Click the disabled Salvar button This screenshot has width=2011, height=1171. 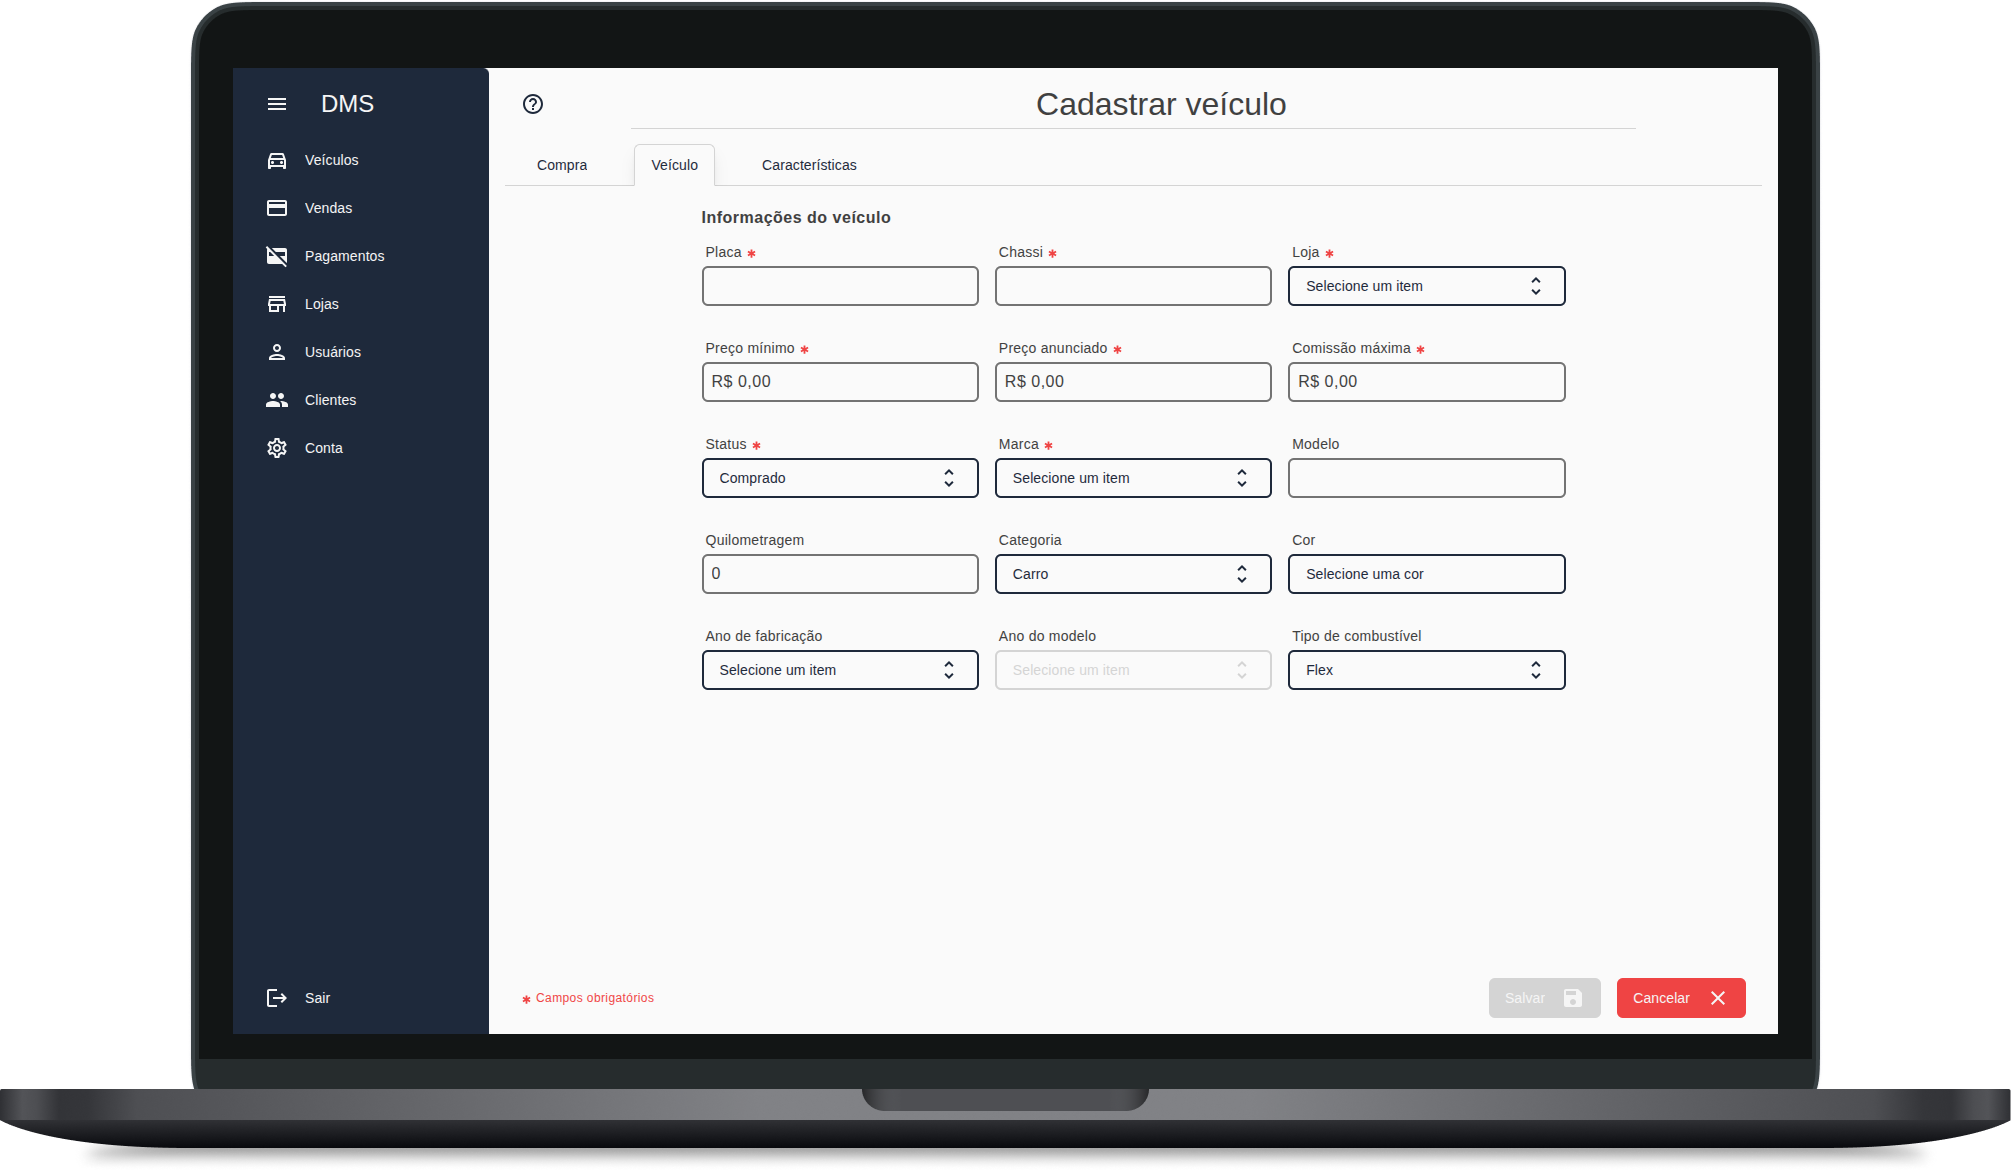(1543, 998)
